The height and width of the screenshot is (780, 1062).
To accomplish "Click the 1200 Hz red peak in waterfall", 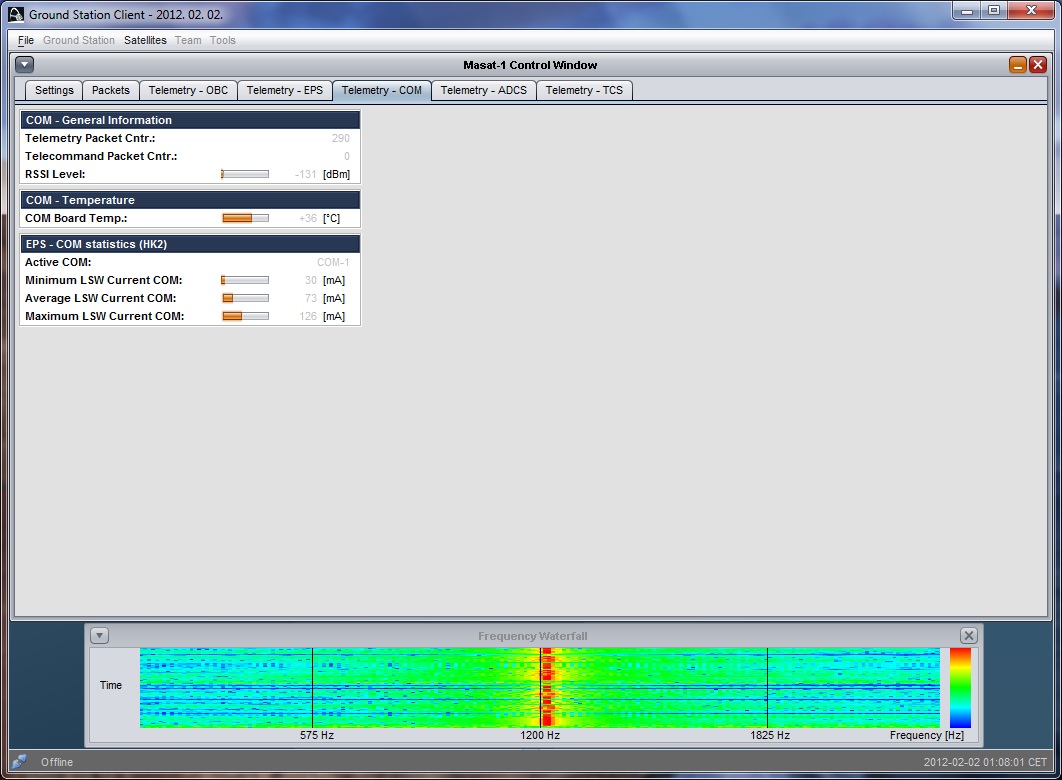I will point(547,688).
